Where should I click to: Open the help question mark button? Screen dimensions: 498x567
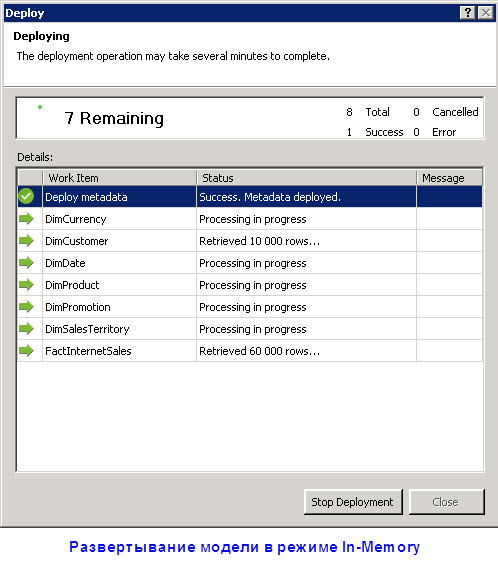(x=468, y=13)
